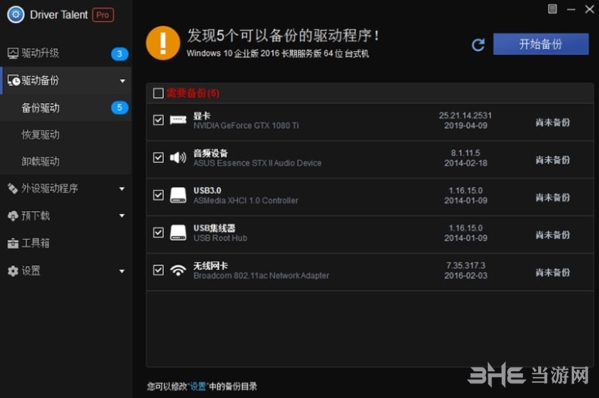The height and width of the screenshot is (398, 599).
Task: Click 尚未备份 status for 显卡
Action: coord(552,122)
